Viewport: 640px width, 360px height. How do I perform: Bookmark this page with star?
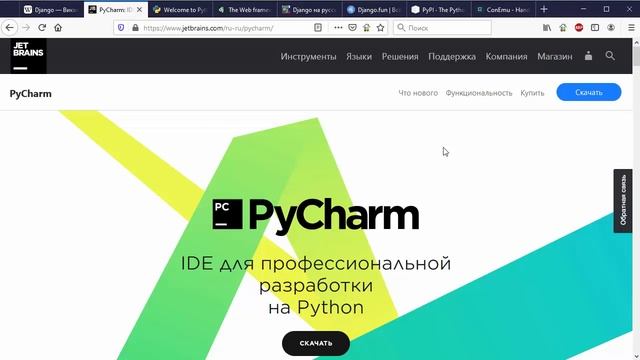click(x=380, y=28)
